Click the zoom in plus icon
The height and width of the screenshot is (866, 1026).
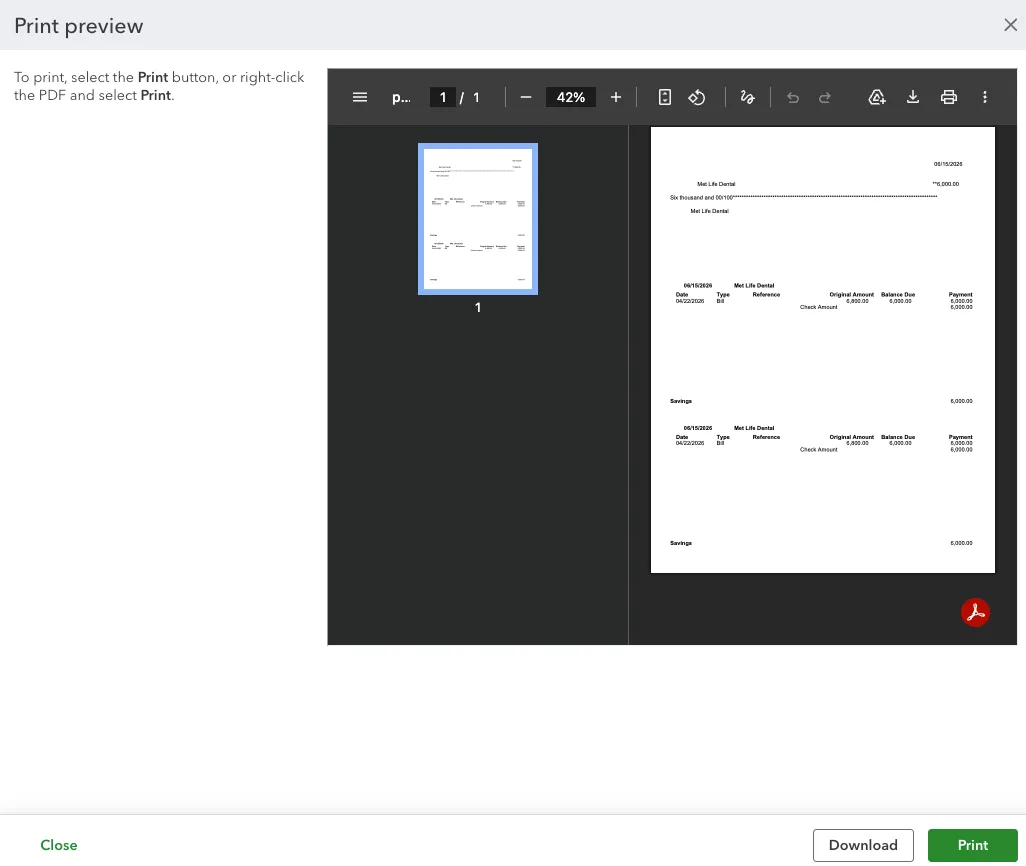click(x=616, y=98)
